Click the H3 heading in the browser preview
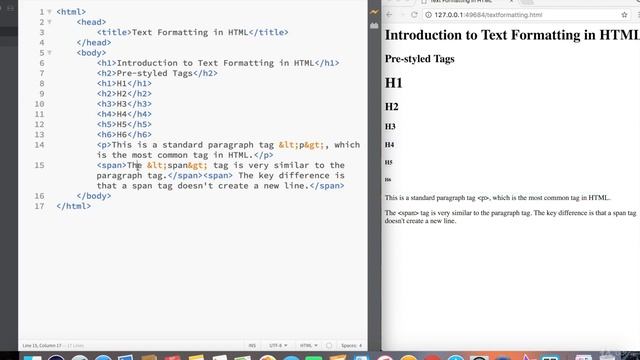Screen dimensions: 640x360 (390, 127)
